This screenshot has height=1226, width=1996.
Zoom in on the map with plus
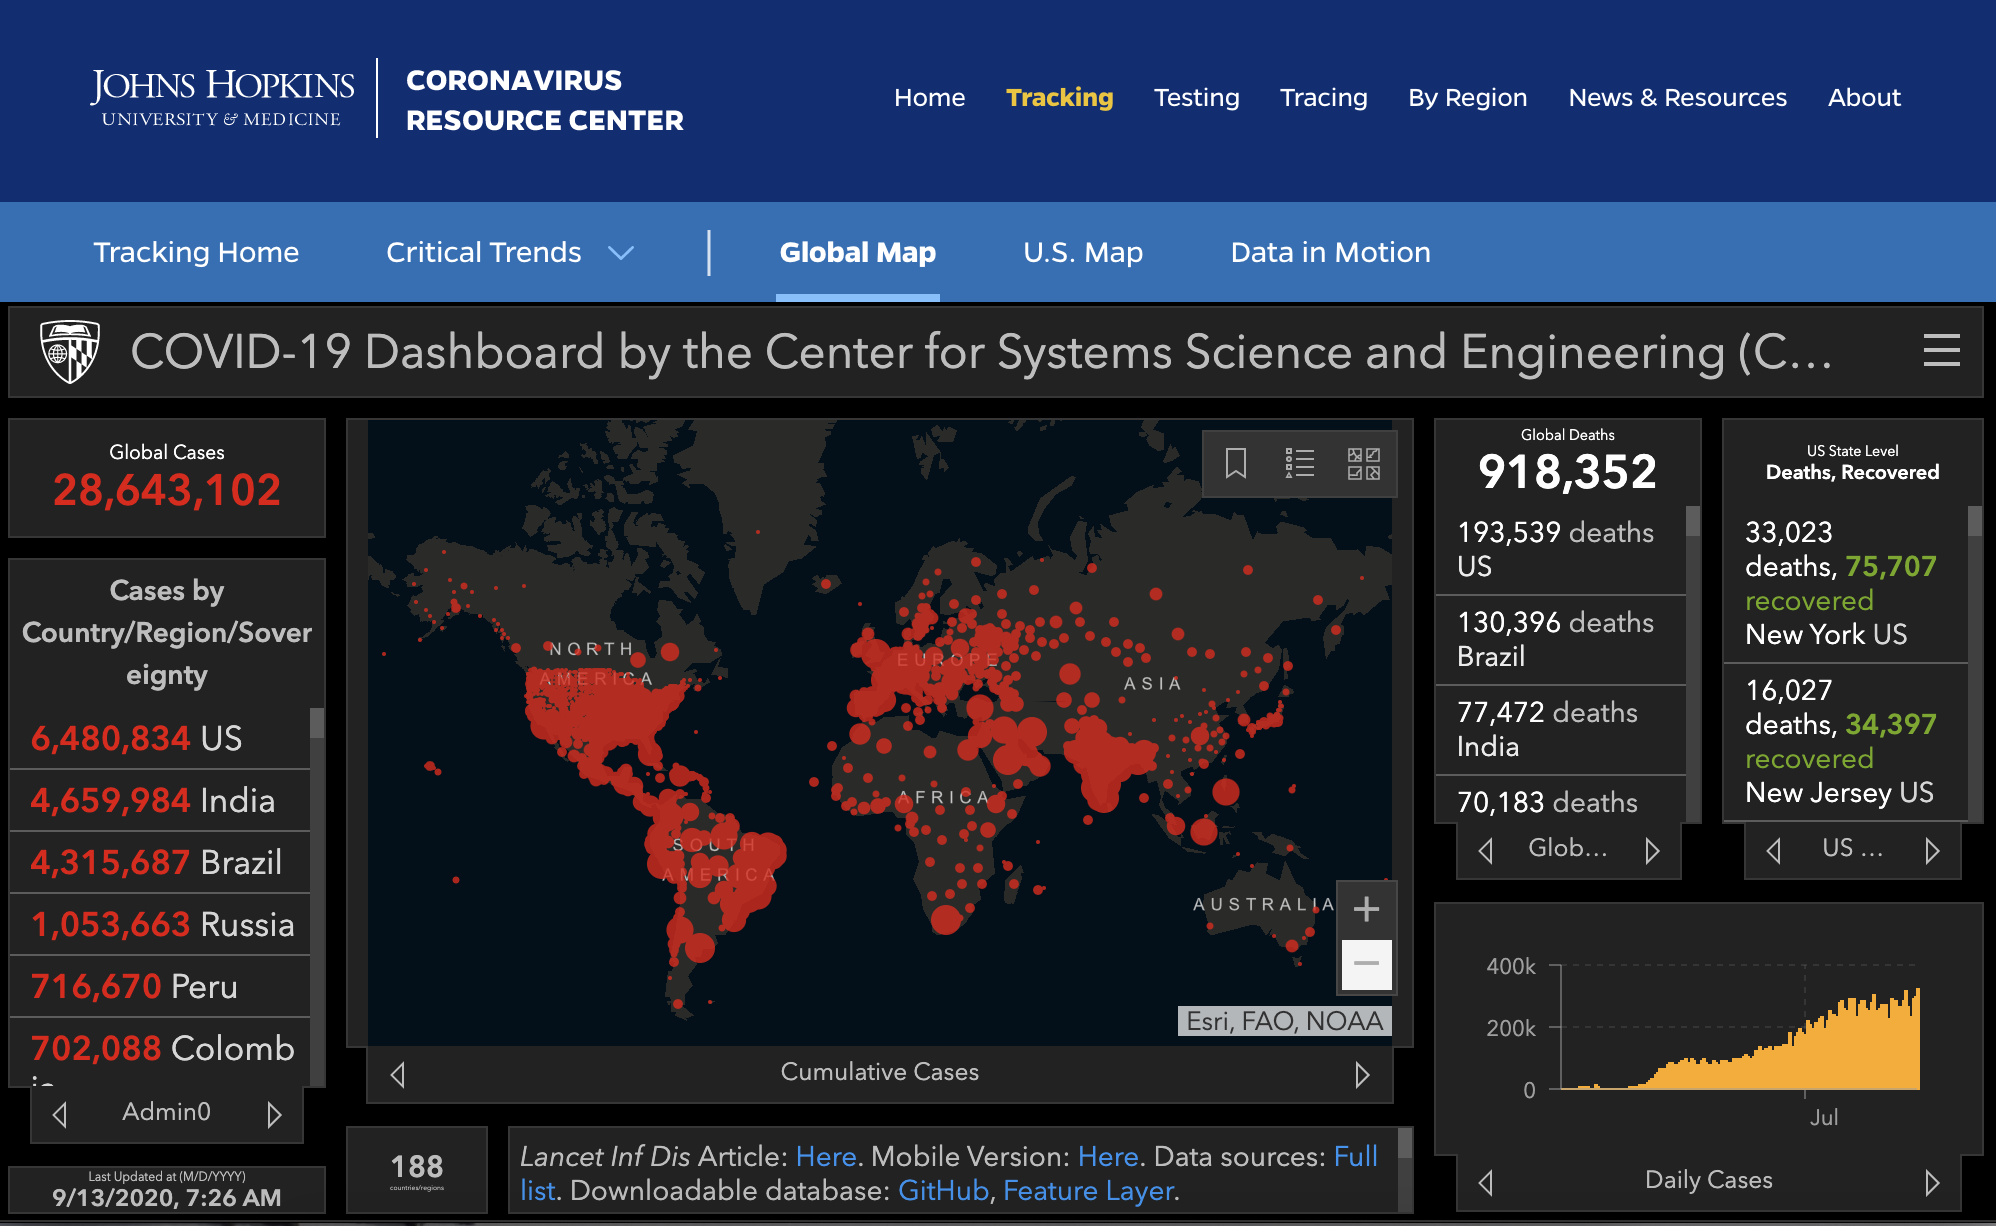click(x=1366, y=909)
